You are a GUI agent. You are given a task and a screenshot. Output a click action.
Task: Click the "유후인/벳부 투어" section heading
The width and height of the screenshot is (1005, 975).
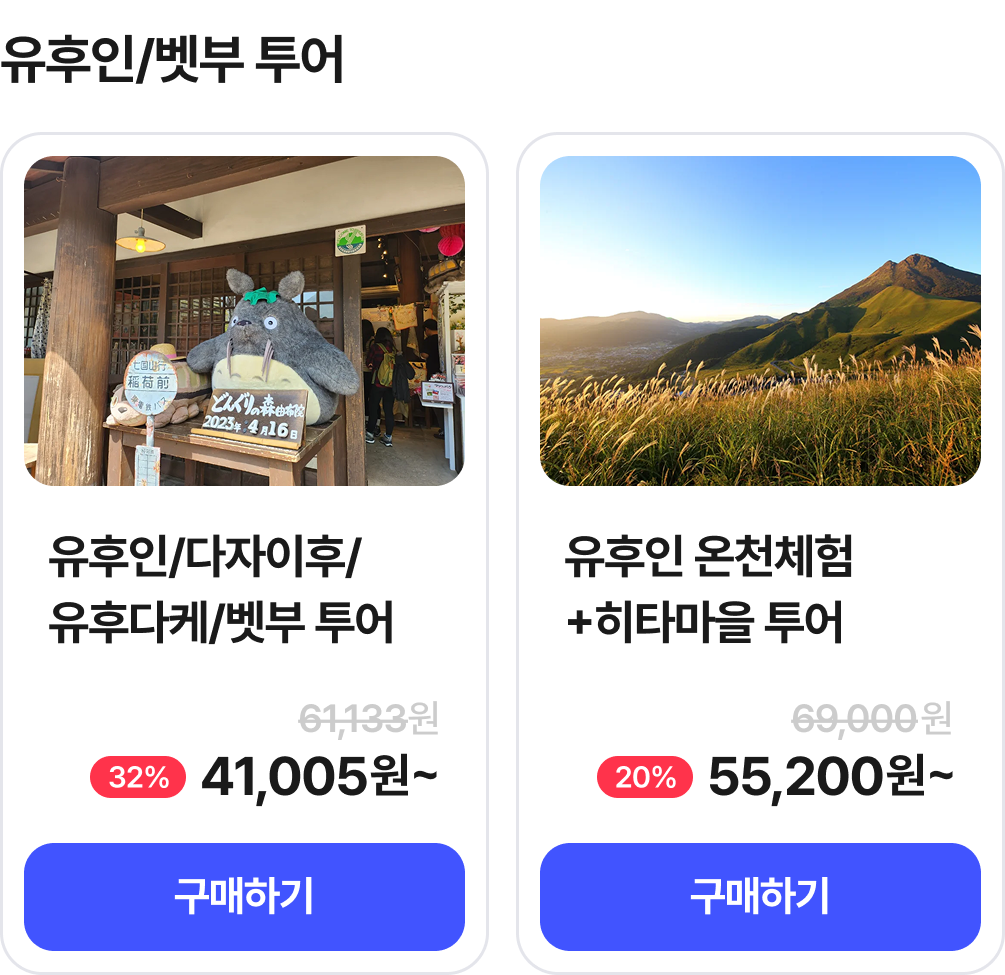(172, 60)
